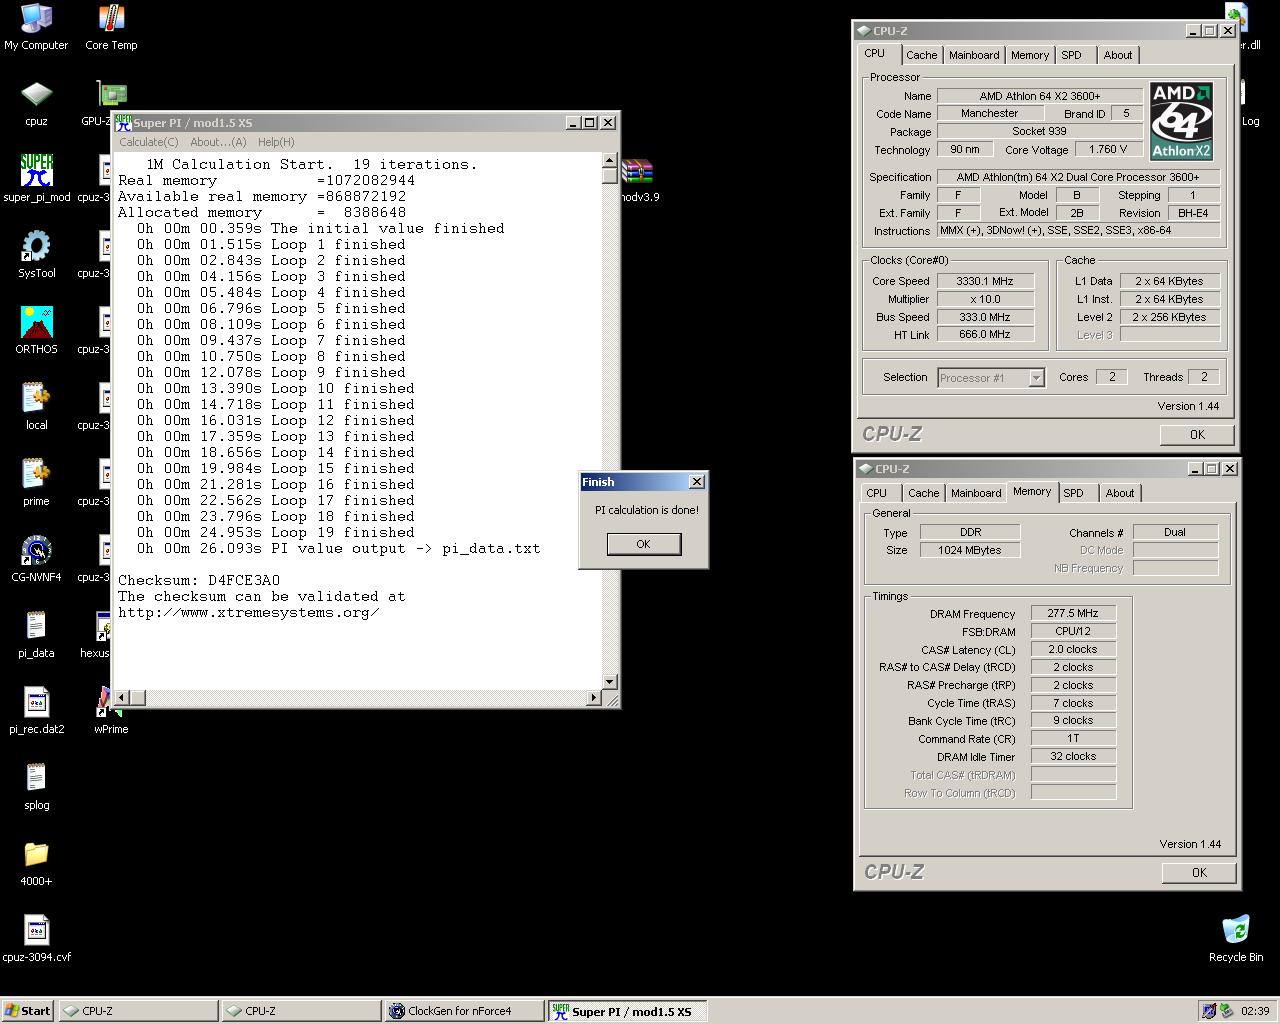Image resolution: width=1280 pixels, height=1024 pixels.
Task: Switch to CPU tab in lower CPU-Z window
Action: click(x=877, y=493)
